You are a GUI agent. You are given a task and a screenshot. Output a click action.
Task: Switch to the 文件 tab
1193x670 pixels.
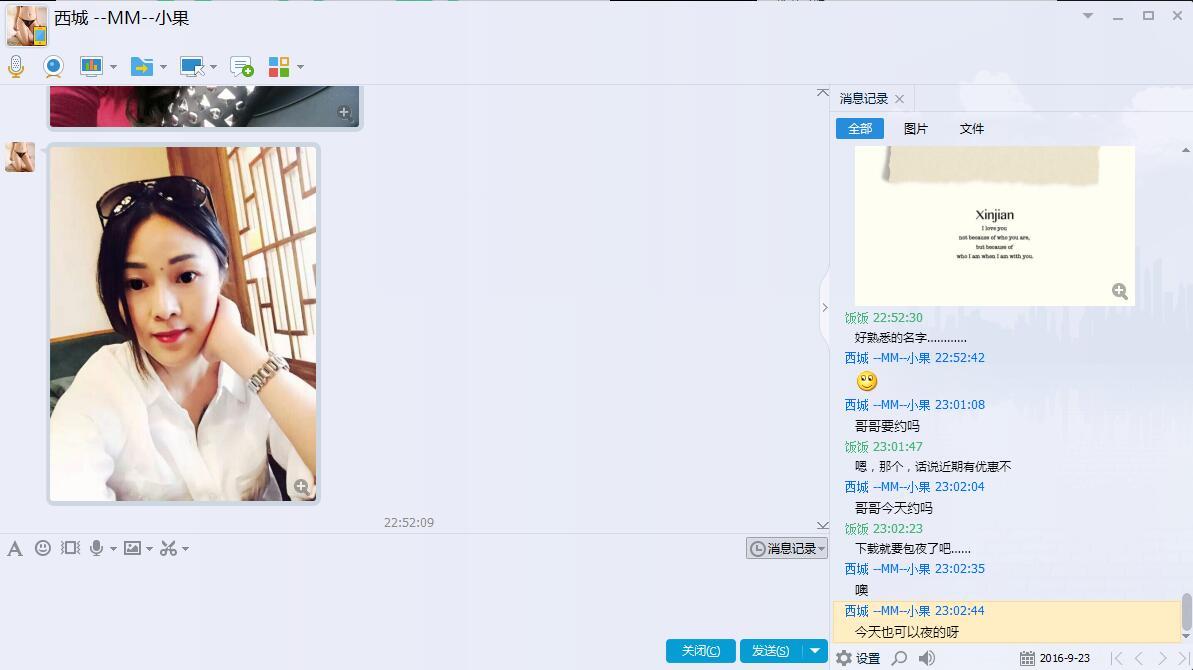(x=972, y=129)
